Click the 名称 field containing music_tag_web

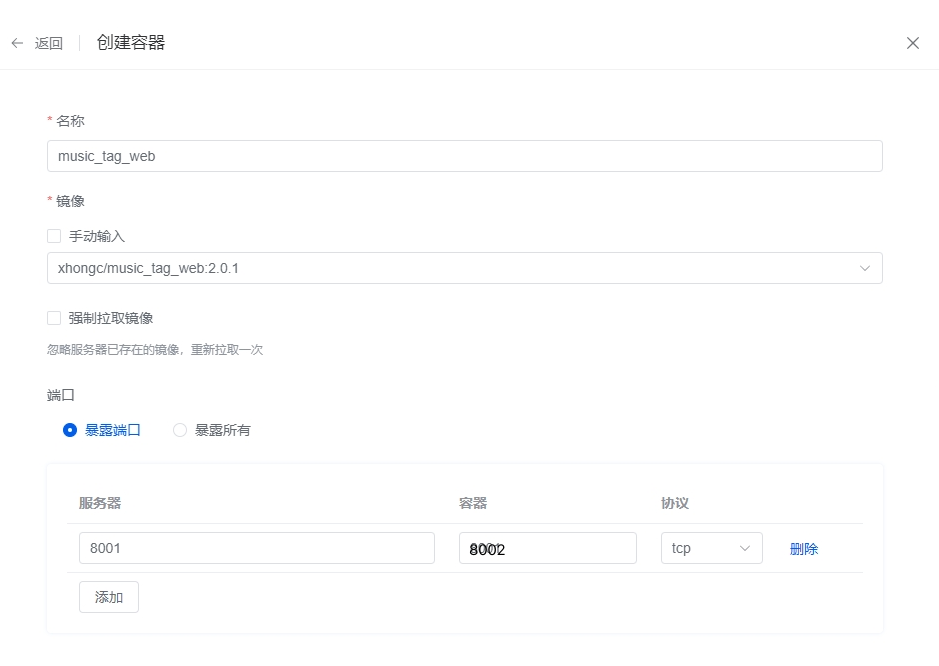click(x=464, y=156)
